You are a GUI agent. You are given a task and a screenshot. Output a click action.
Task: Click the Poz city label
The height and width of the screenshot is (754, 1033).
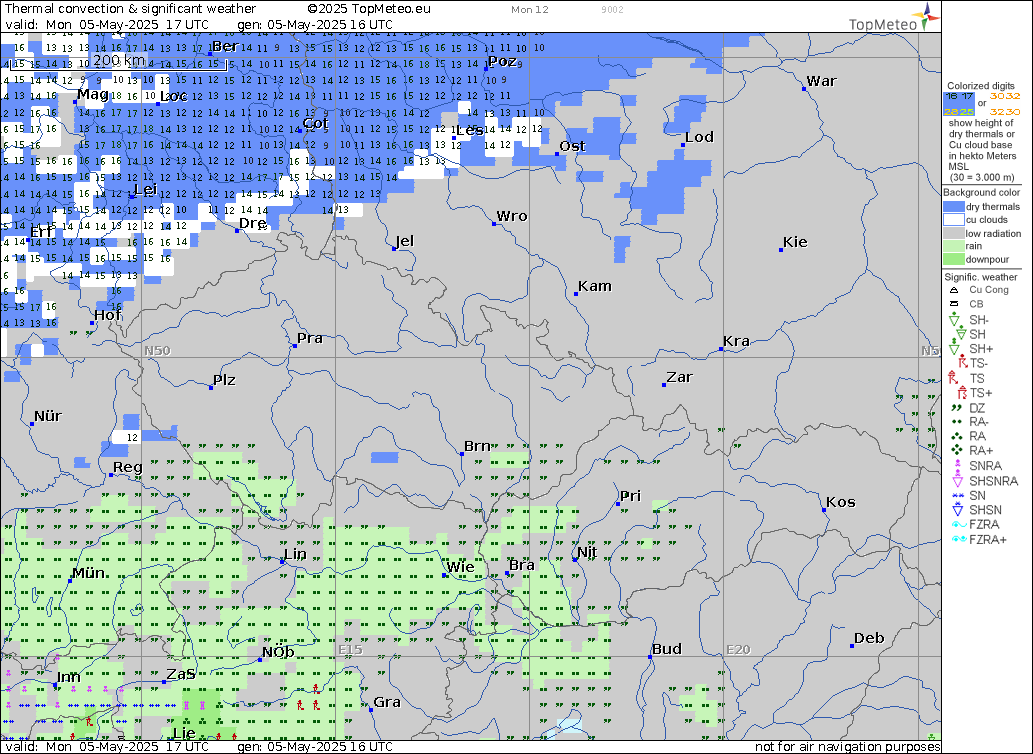click(x=503, y=61)
